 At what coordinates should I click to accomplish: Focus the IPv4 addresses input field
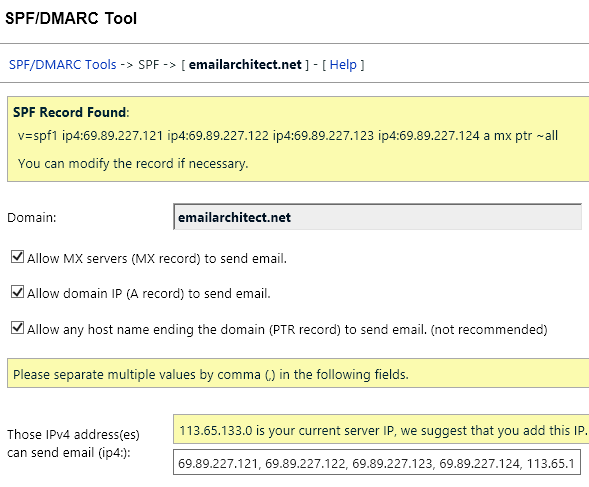[x=377, y=462]
